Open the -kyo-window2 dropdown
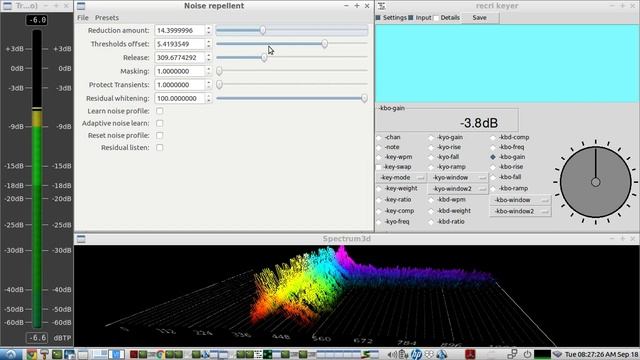This screenshot has width=640, height=360. [458, 189]
